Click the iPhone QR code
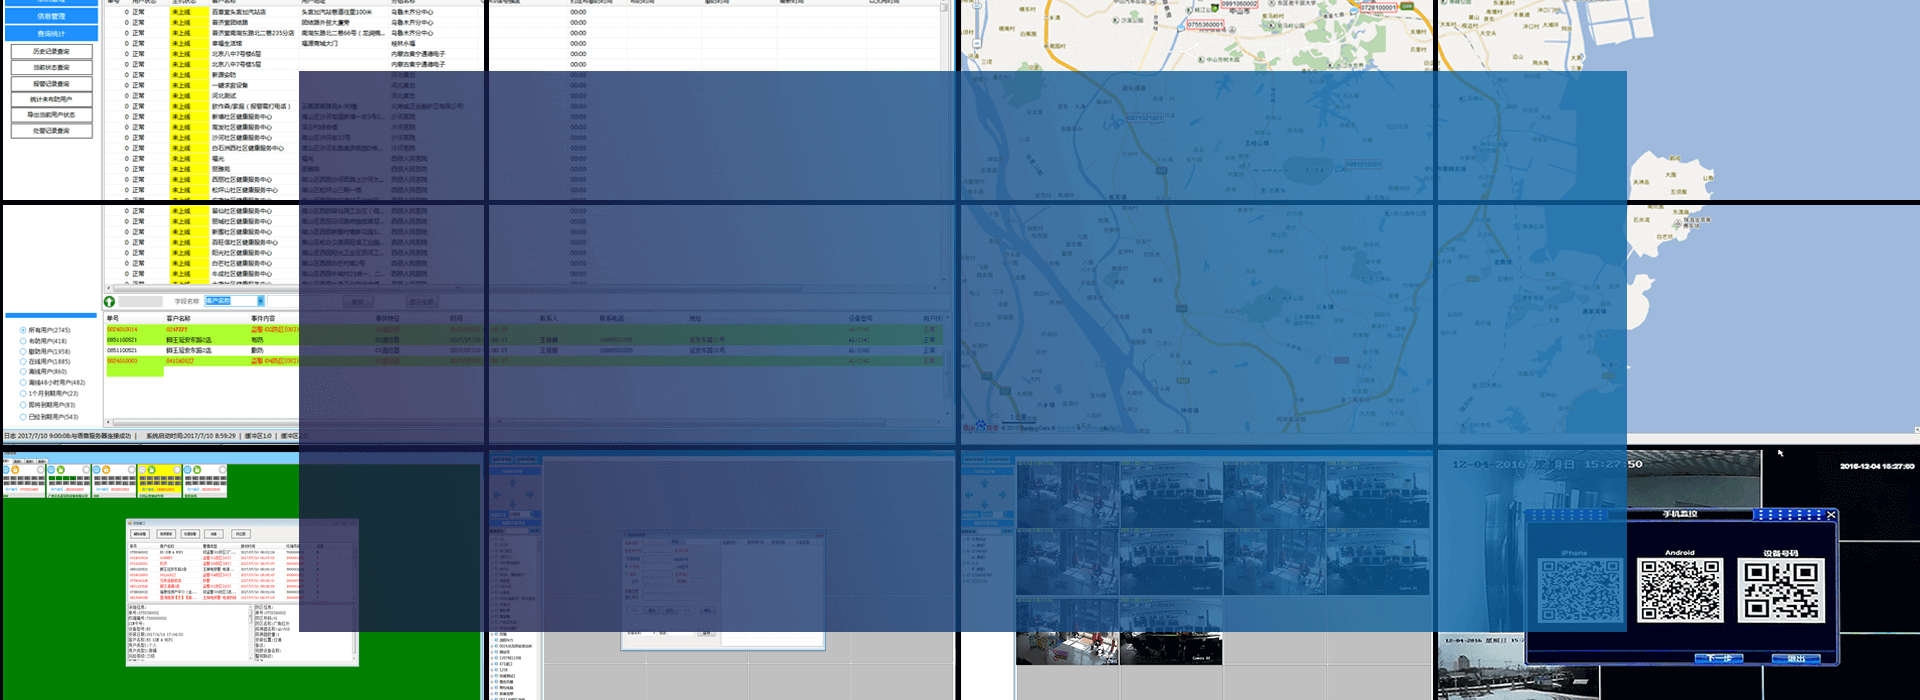 (x=1582, y=590)
